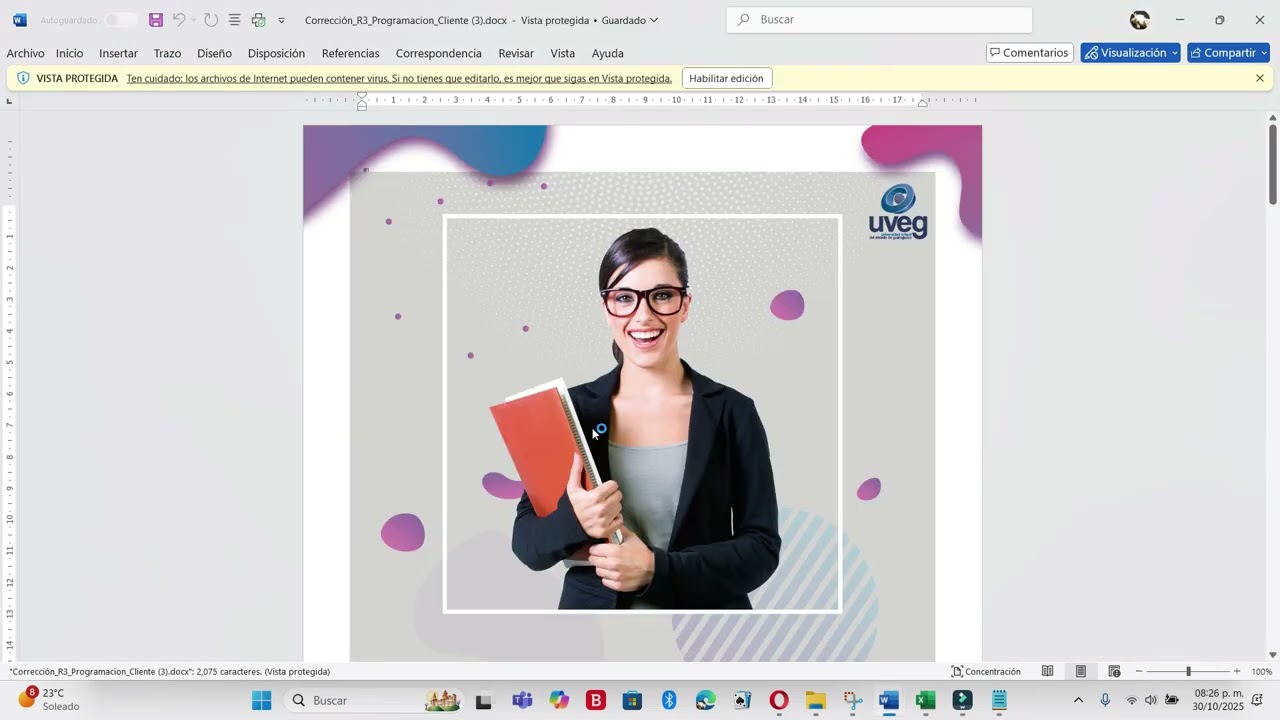Click the Redo arrow icon
The height and width of the screenshot is (720, 1280).
211,20
